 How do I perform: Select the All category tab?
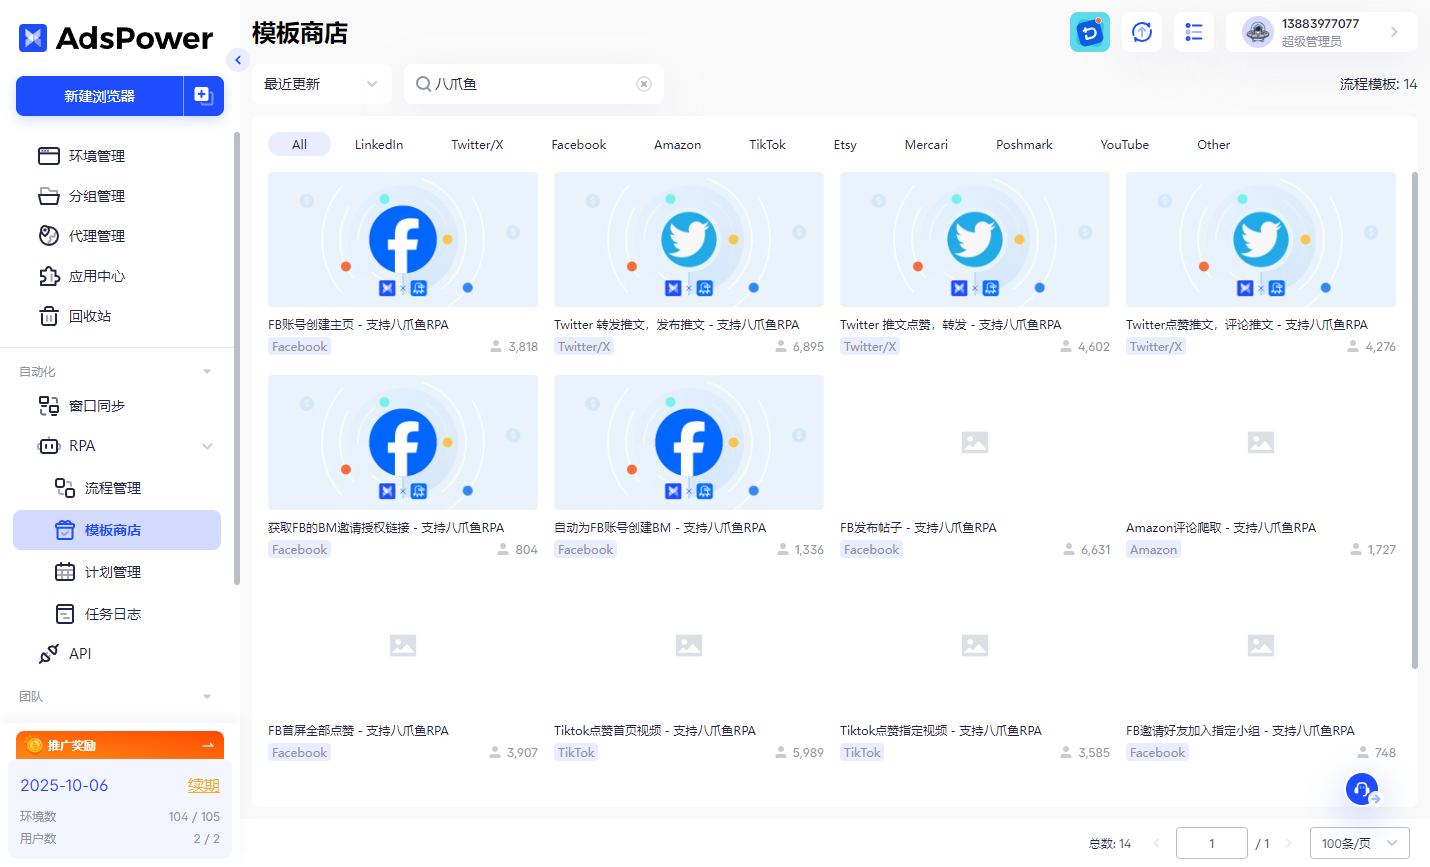[299, 145]
